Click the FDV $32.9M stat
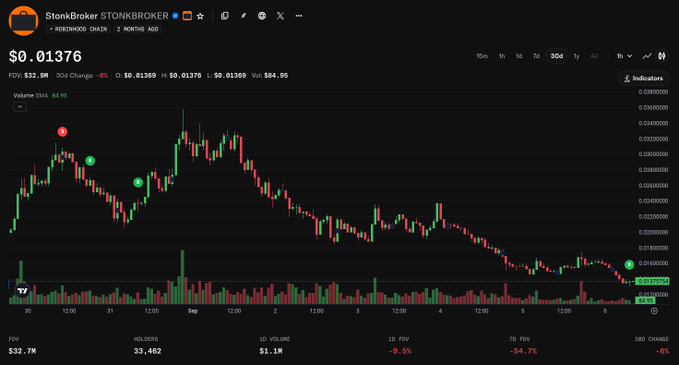The image size is (679, 365). 29,75
